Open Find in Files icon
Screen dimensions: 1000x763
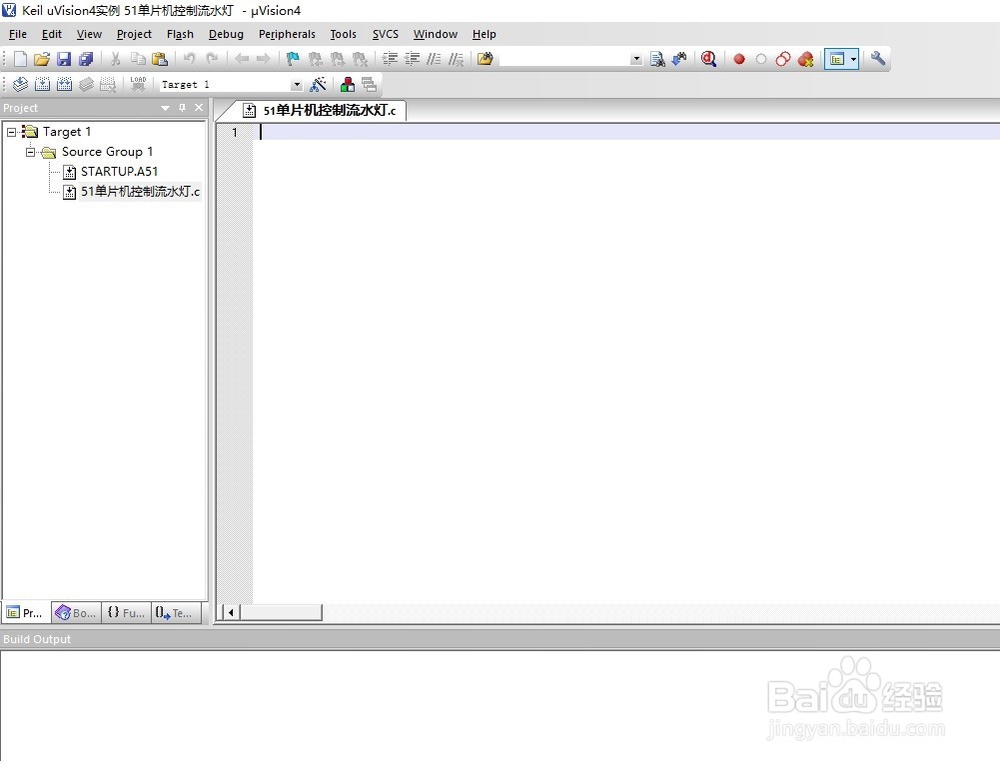point(485,59)
